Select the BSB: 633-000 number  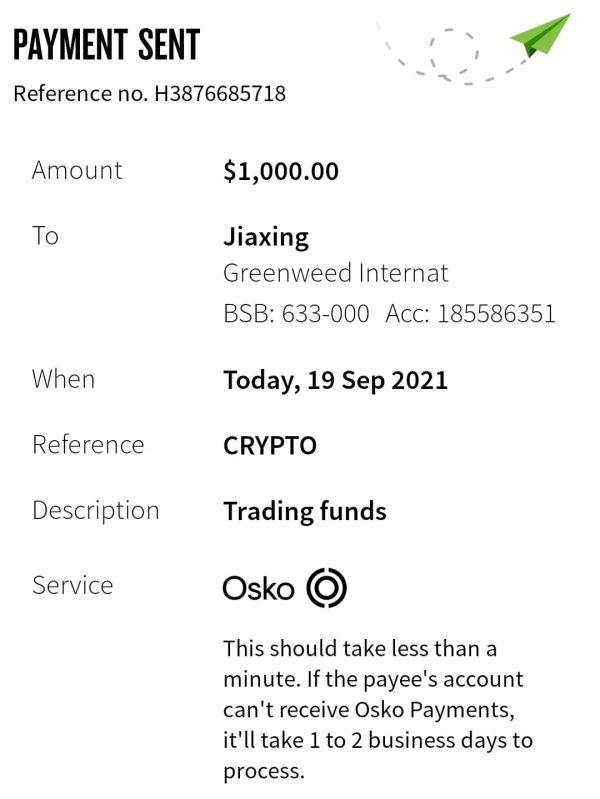pyautogui.click(x=296, y=313)
